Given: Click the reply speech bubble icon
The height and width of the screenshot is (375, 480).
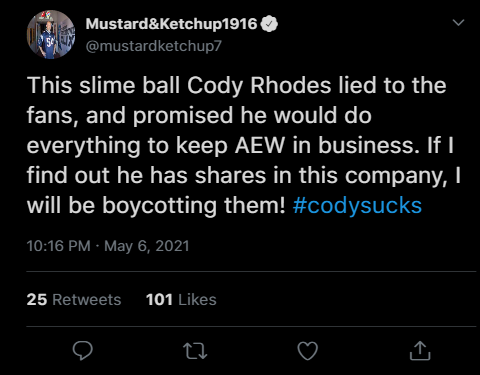Looking at the screenshot, I should [x=83, y=351].
